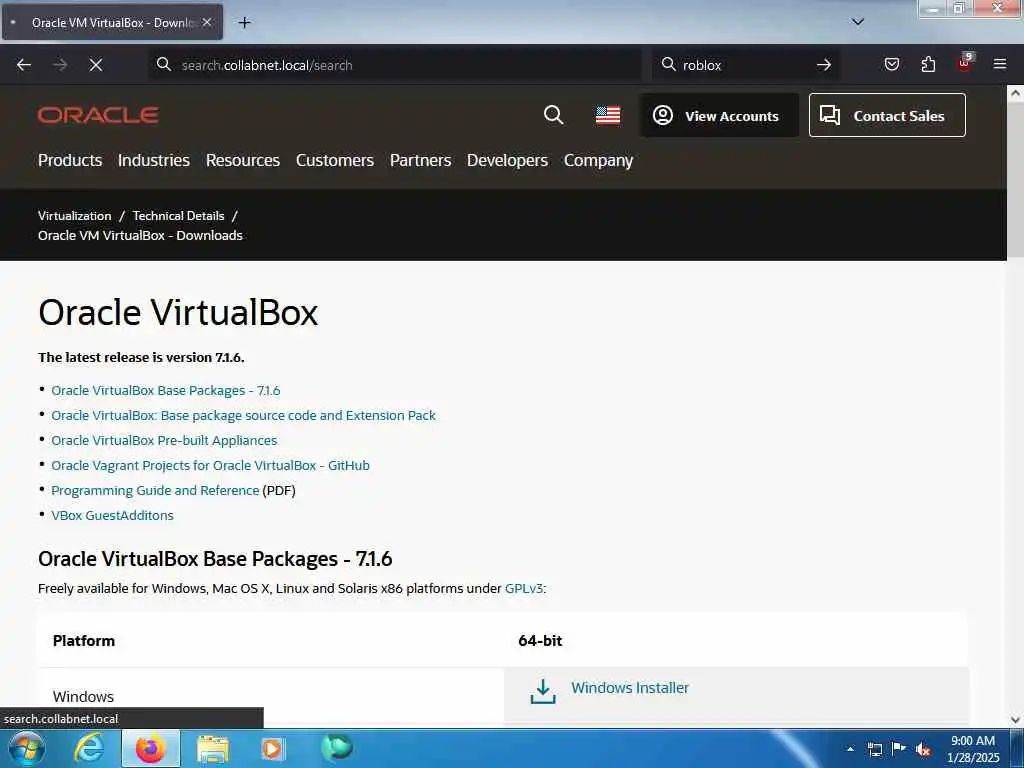The width and height of the screenshot is (1024, 768).
Task: Click the search go arrow next to roblox
Action: click(824, 65)
